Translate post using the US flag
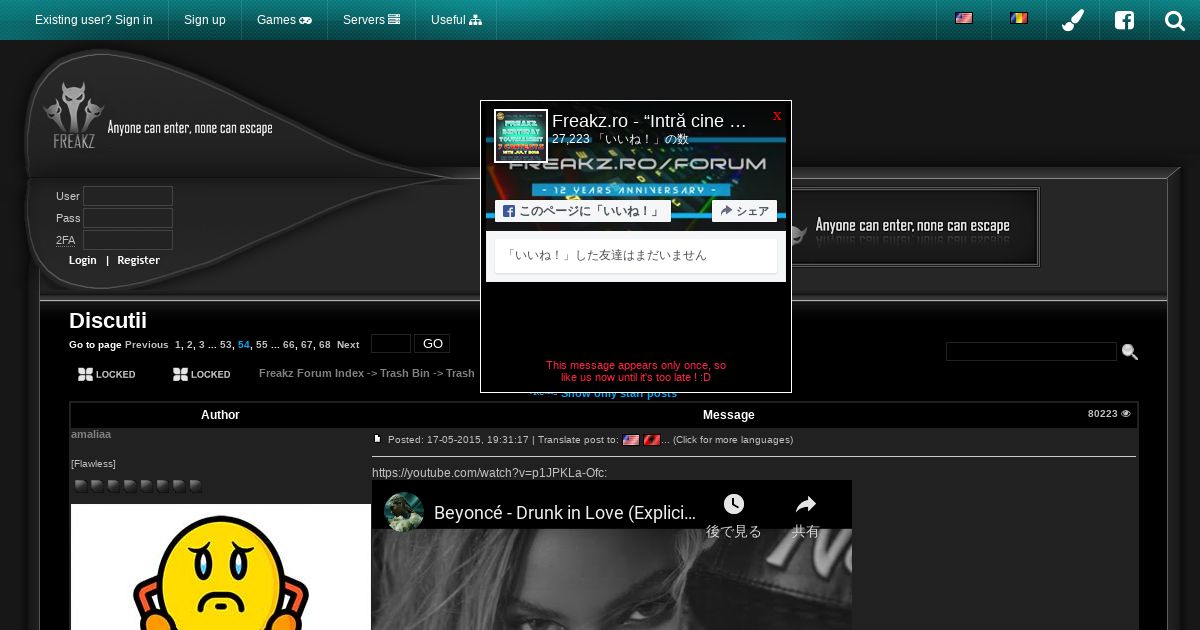Viewport: 1200px width, 630px height. 631,440
